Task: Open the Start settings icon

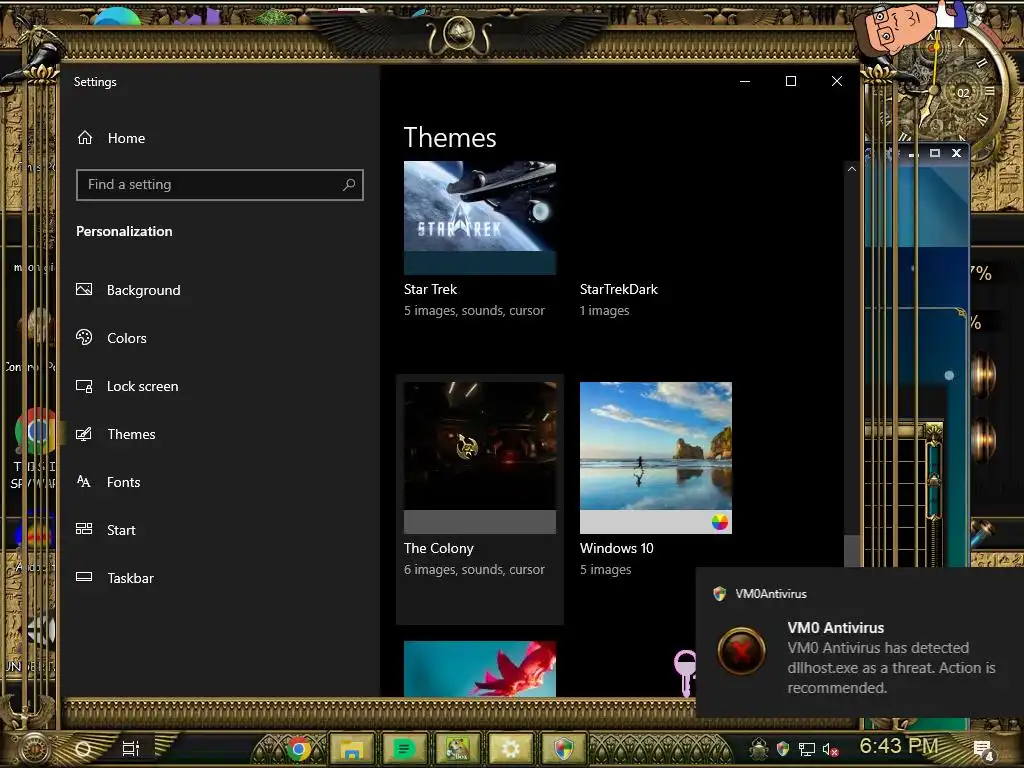Action: tap(84, 529)
